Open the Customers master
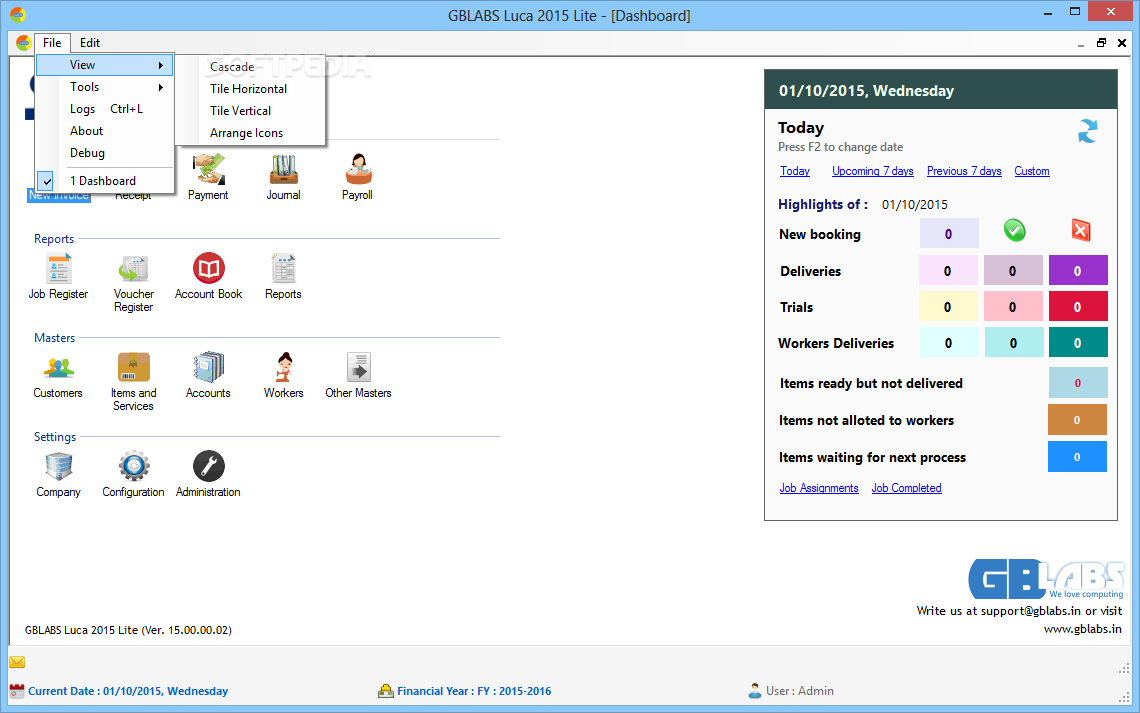This screenshot has width=1140, height=713. 58,367
